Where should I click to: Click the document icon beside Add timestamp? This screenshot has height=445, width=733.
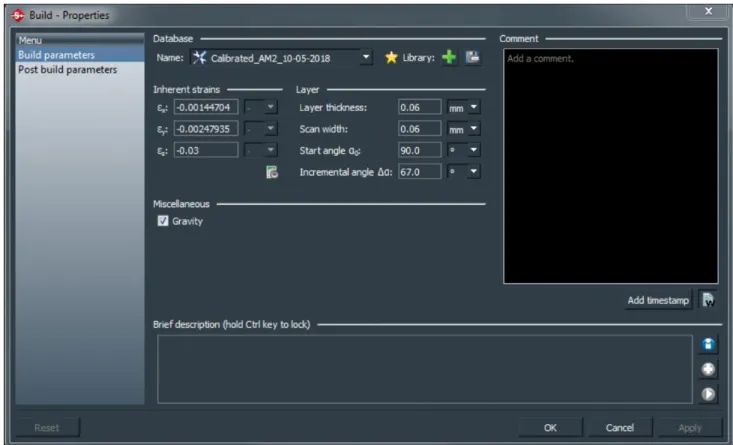(x=709, y=300)
